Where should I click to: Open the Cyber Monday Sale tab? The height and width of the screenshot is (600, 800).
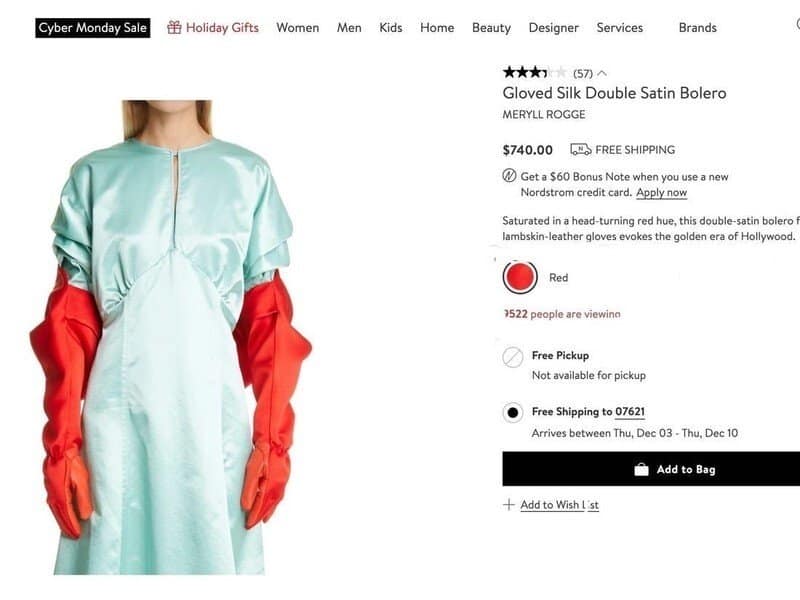[93, 28]
